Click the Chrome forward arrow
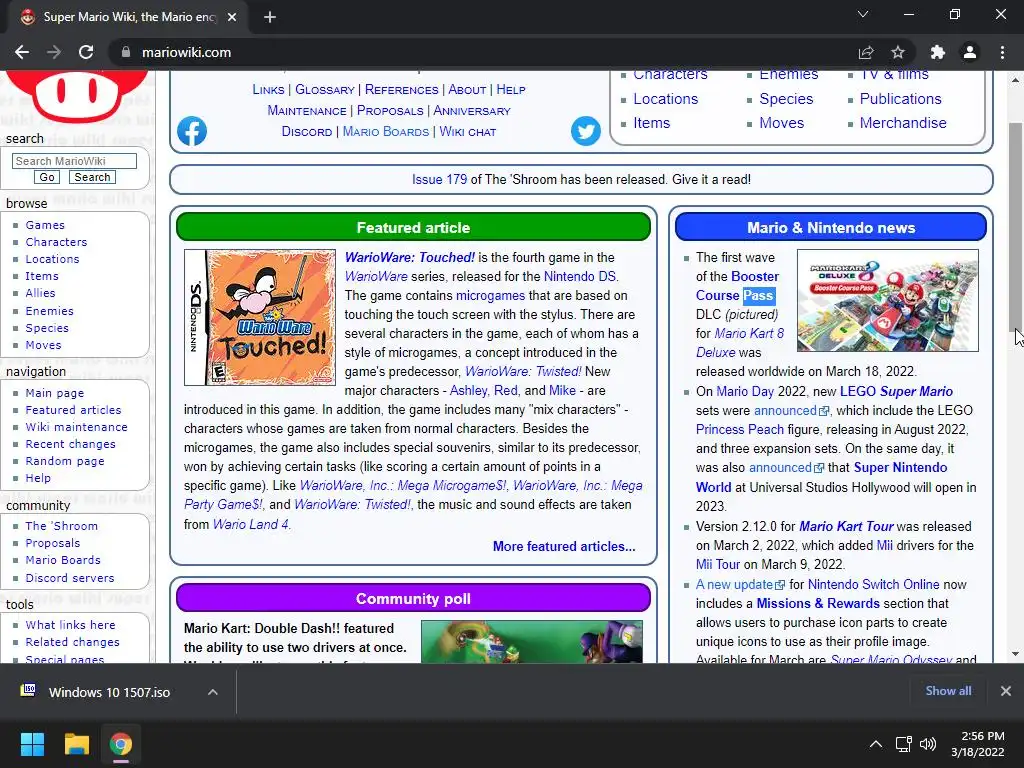The height and width of the screenshot is (768, 1024). [54, 52]
